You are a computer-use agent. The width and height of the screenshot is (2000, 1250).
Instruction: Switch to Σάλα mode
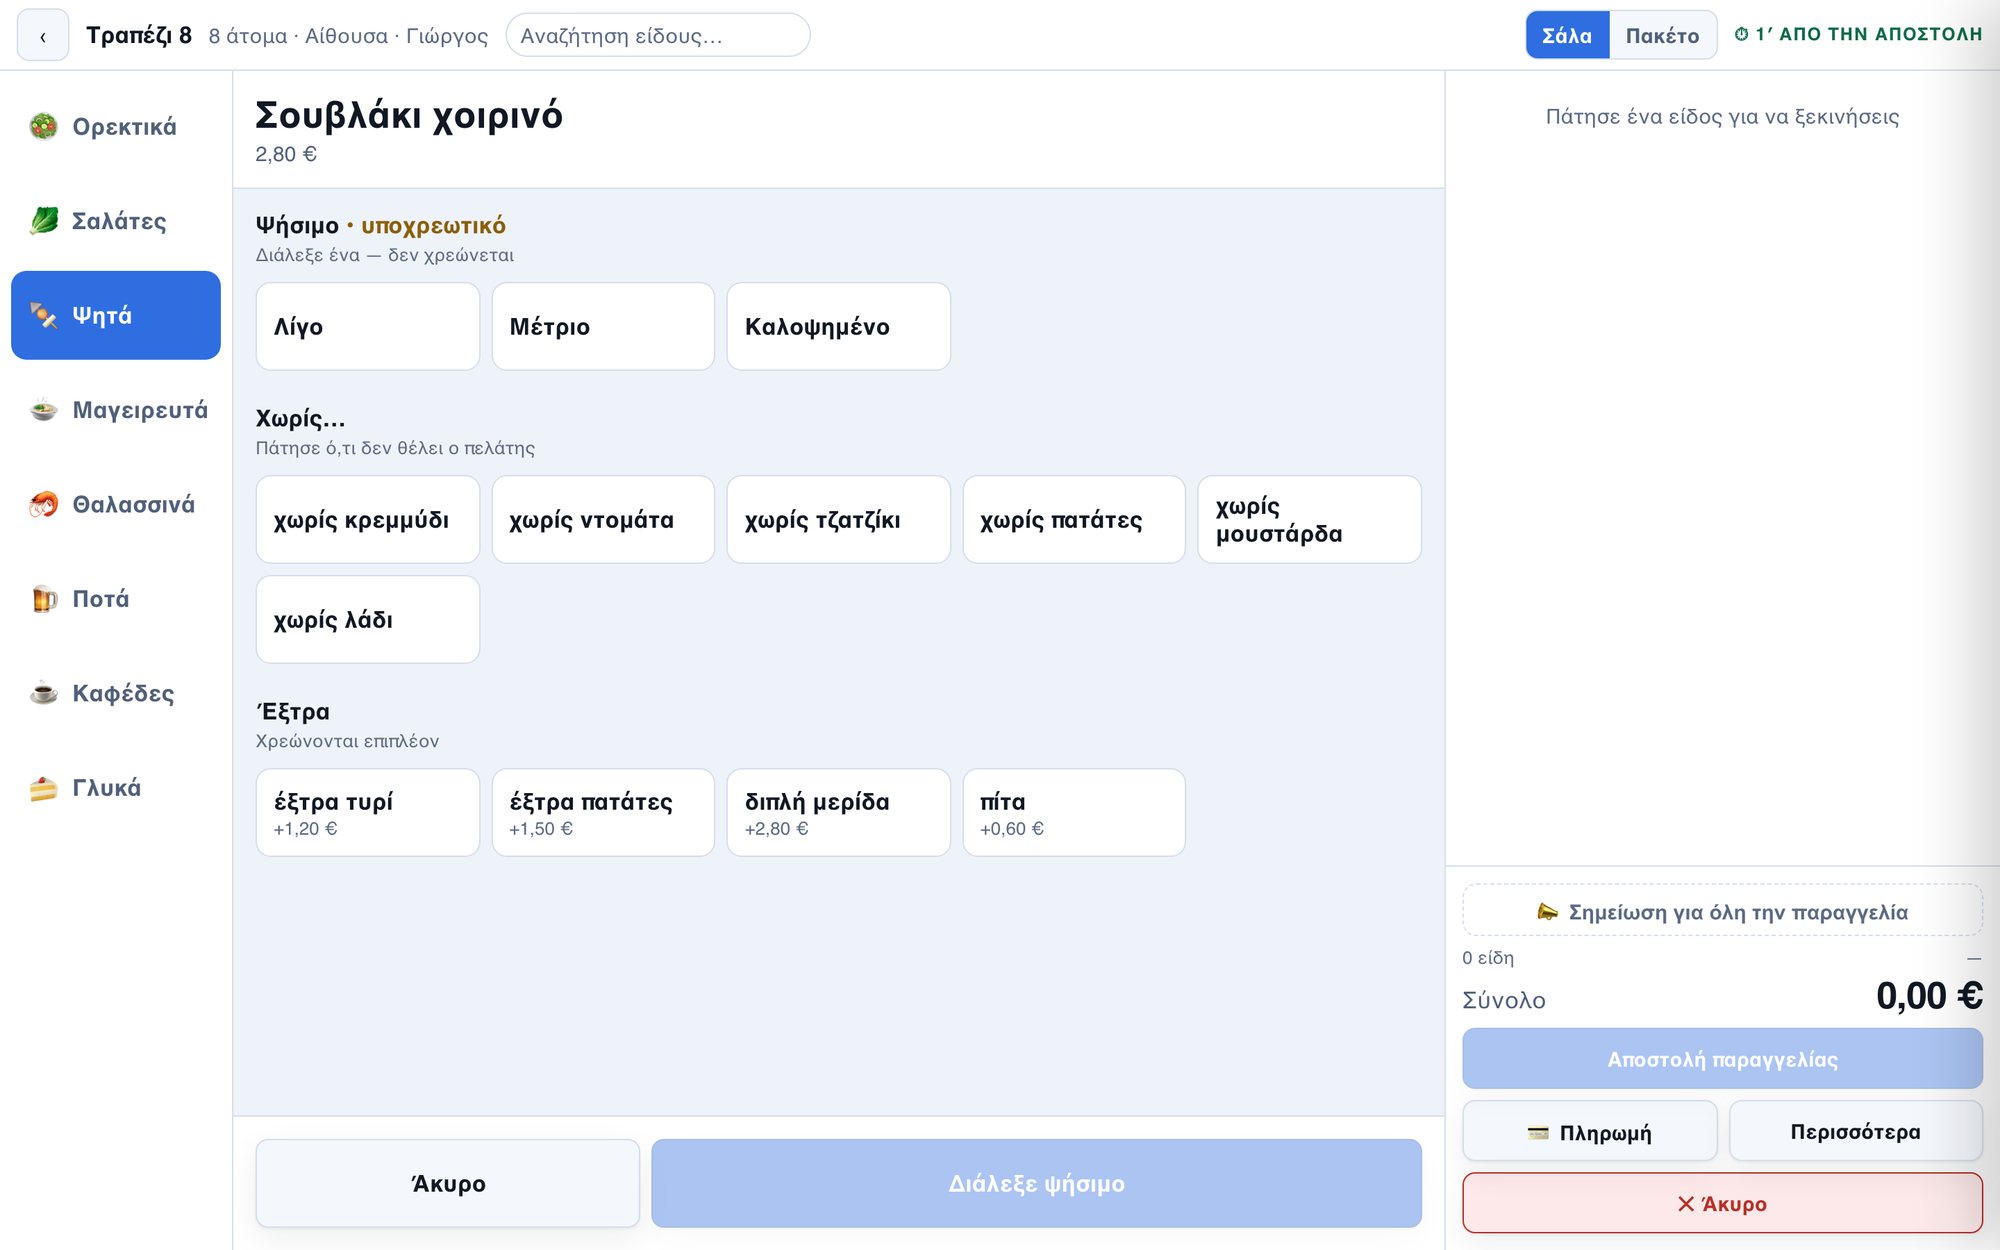click(x=1567, y=36)
